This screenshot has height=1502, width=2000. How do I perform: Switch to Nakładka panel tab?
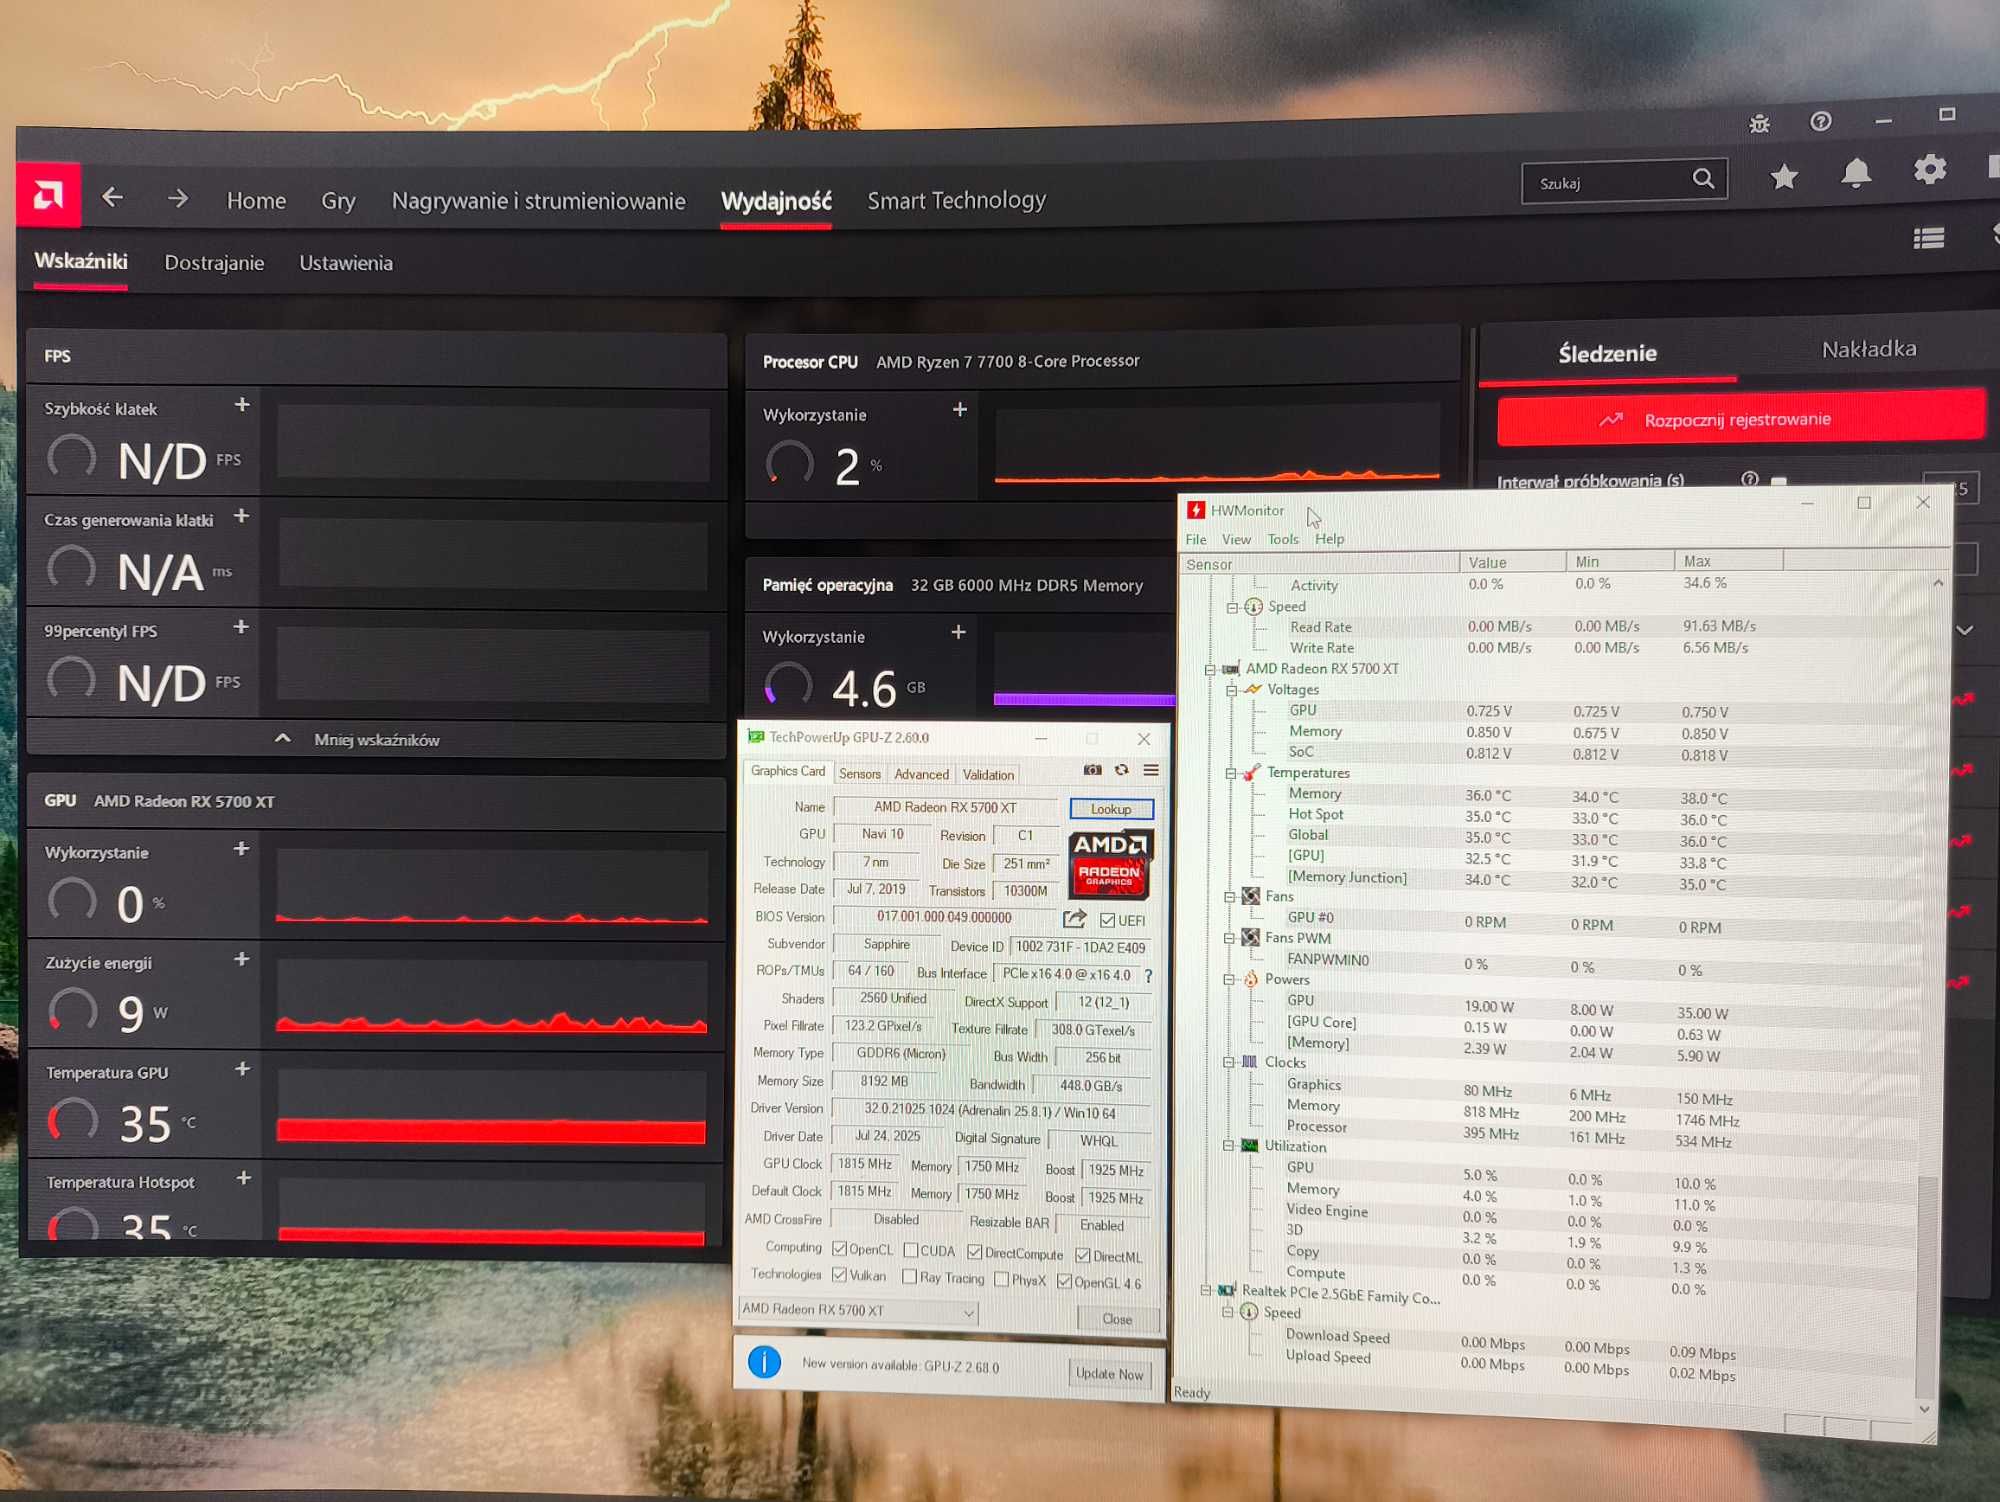tap(1868, 349)
